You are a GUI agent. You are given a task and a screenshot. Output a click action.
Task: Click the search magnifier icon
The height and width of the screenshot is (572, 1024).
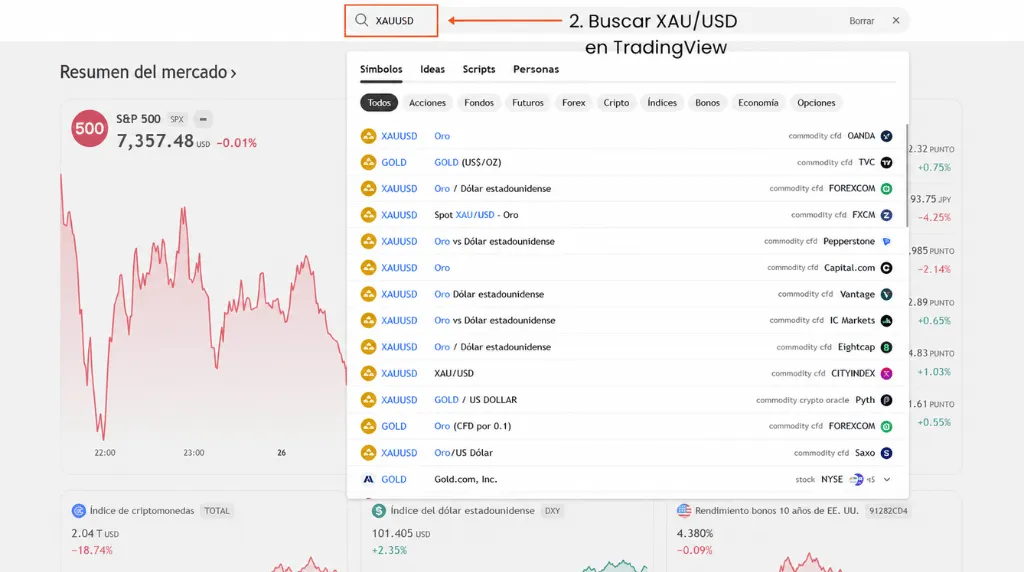click(361, 20)
